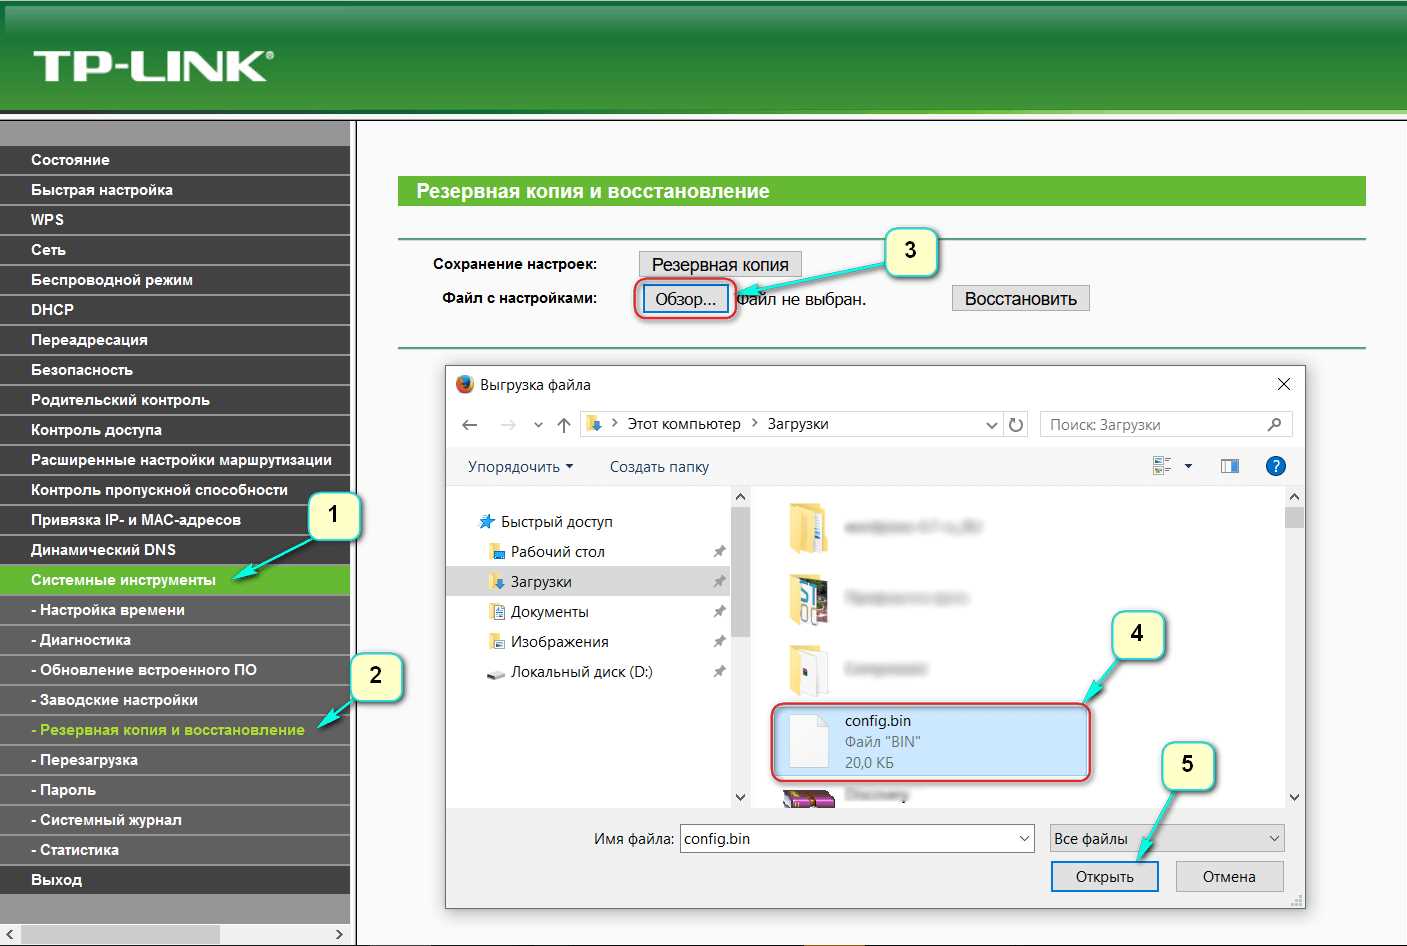Open Безопасность menu item
Screen dimensions: 1407x946
click(x=175, y=370)
